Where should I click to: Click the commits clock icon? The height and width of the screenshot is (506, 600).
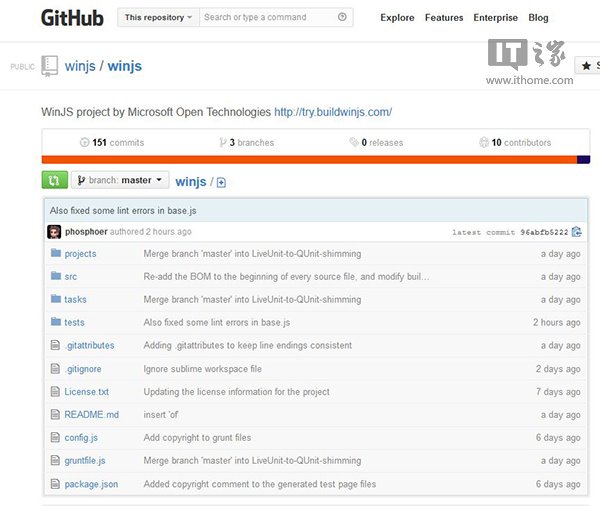coord(84,142)
